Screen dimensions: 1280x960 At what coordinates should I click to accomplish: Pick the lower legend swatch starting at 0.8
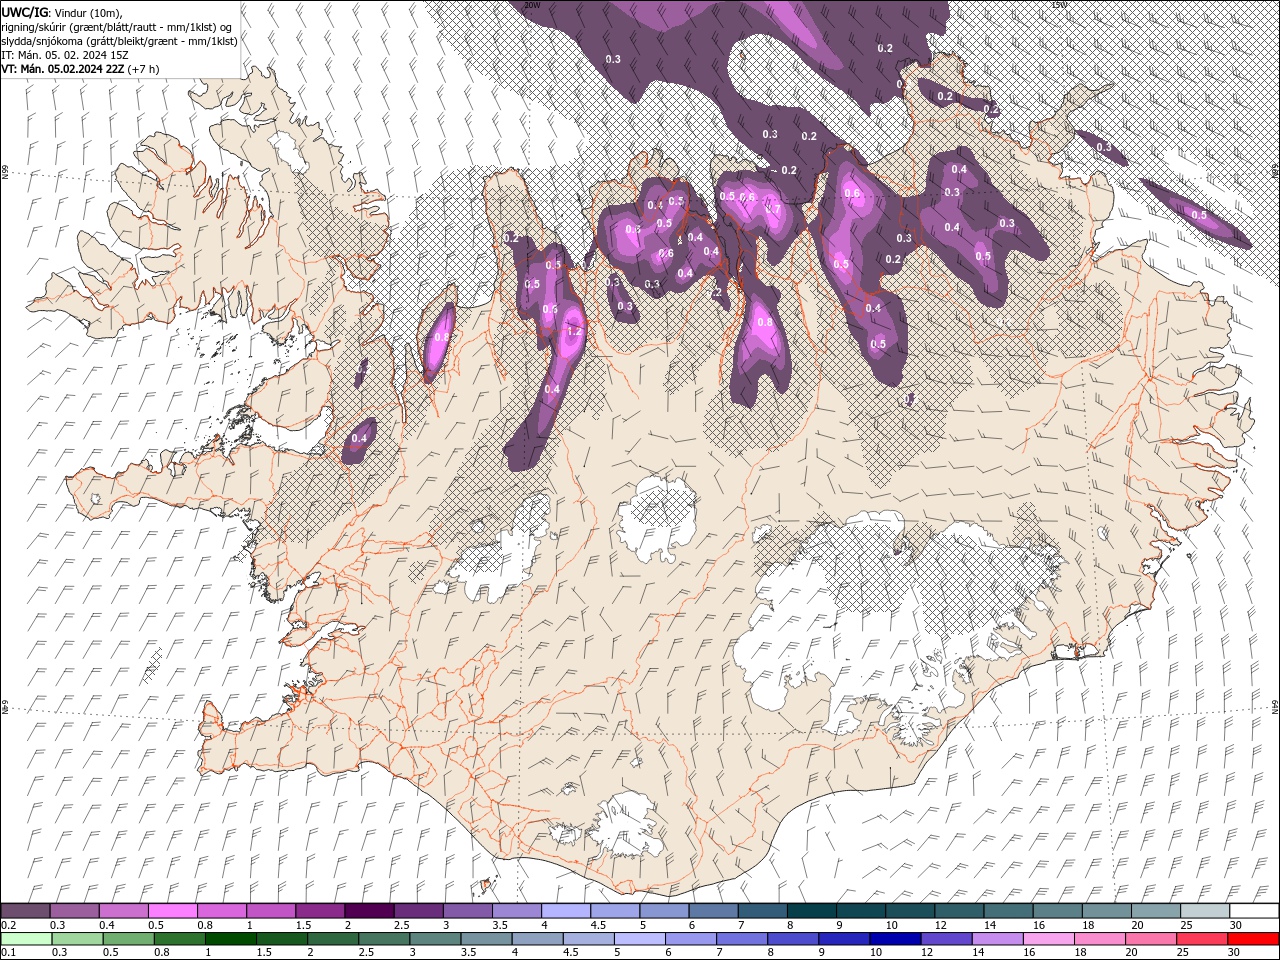pos(180,939)
